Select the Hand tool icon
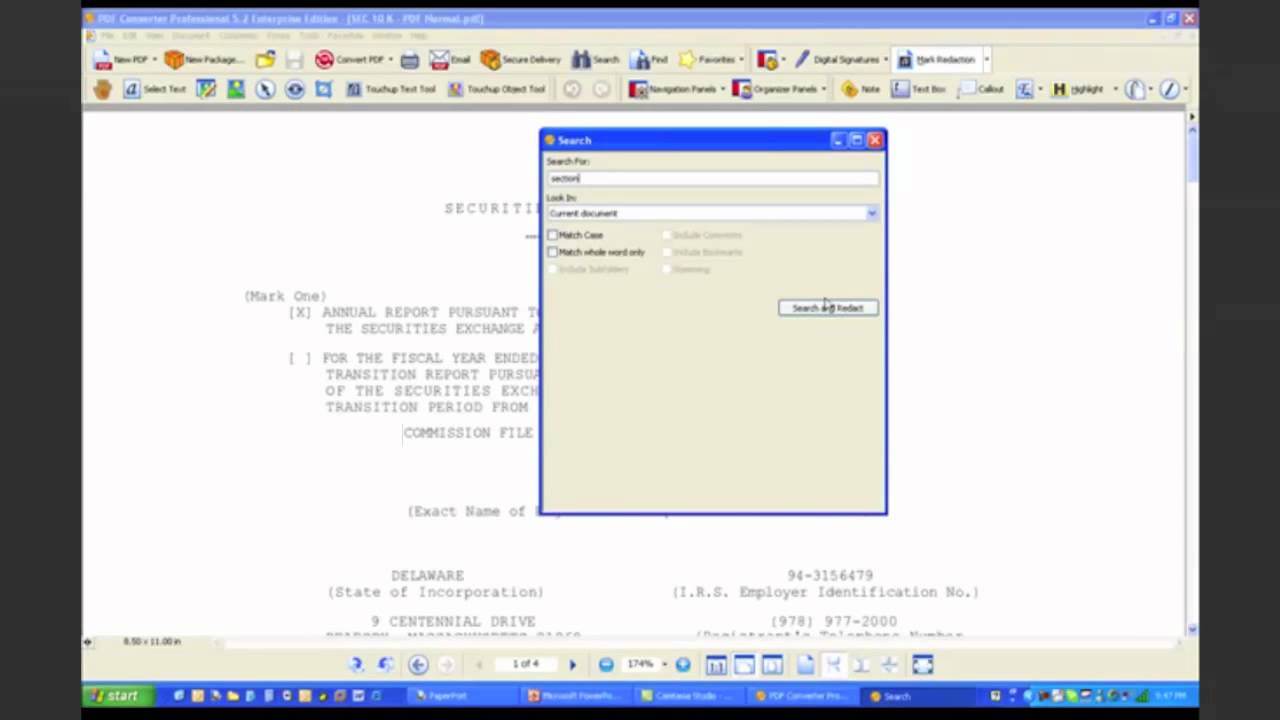Viewport: 1280px width, 720px height. tap(102, 89)
